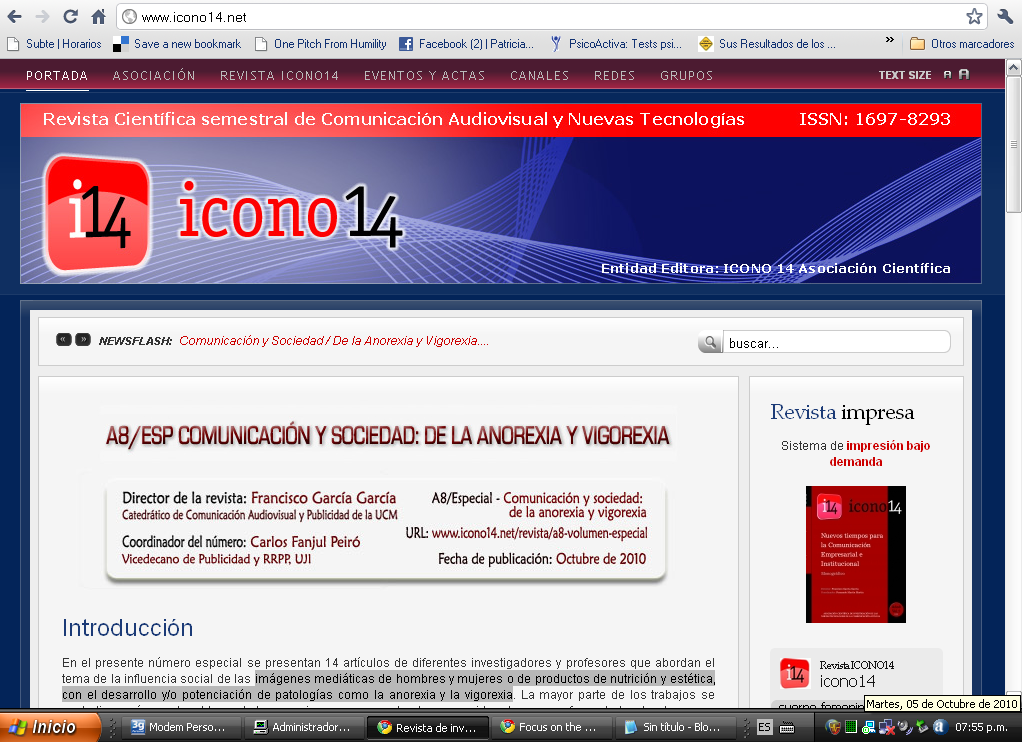Open the Chrome wrench settings menu

coord(1006,17)
